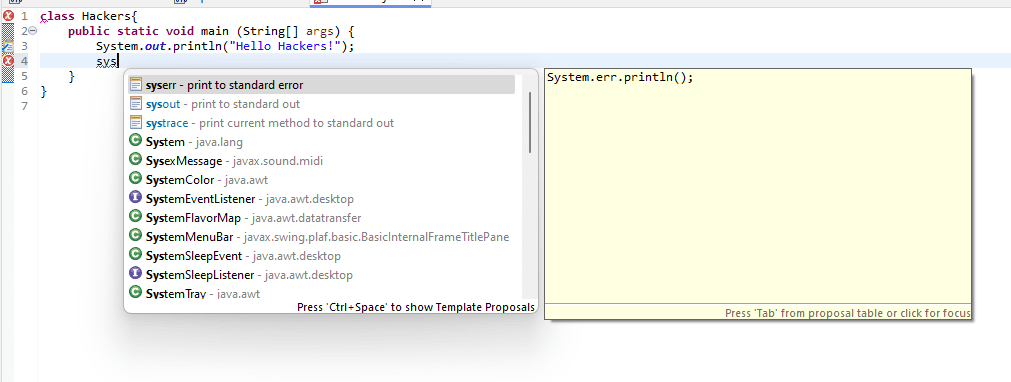Click the SysexMessage class icon

pyautogui.click(x=135, y=160)
